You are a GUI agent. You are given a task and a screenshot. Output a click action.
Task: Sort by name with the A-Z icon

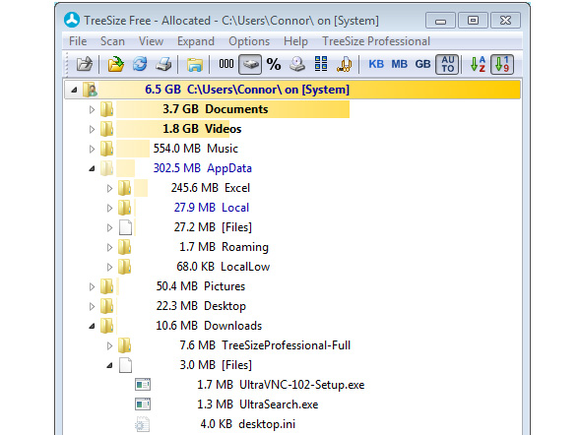click(x=478, y=64)
